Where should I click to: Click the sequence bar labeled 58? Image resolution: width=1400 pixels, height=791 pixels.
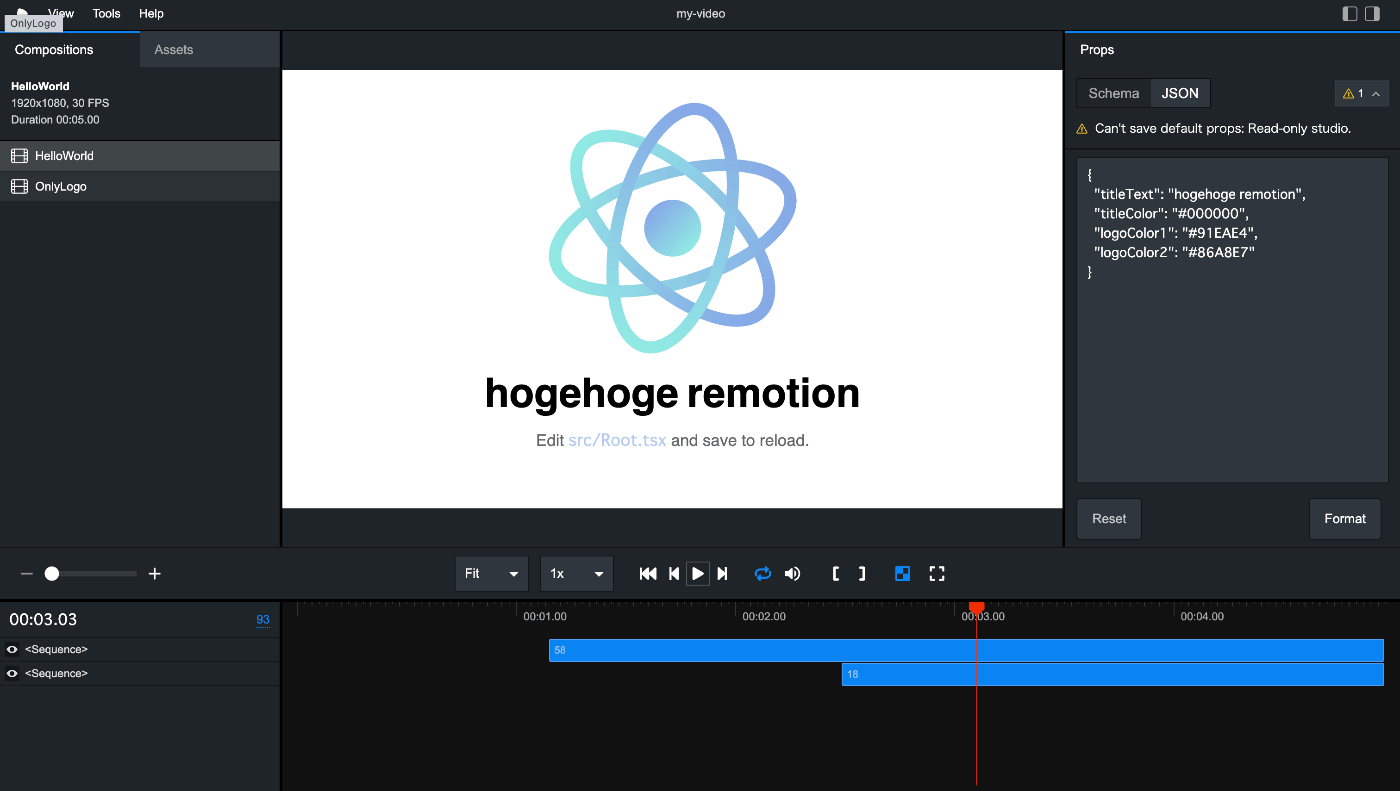(966, 650)
